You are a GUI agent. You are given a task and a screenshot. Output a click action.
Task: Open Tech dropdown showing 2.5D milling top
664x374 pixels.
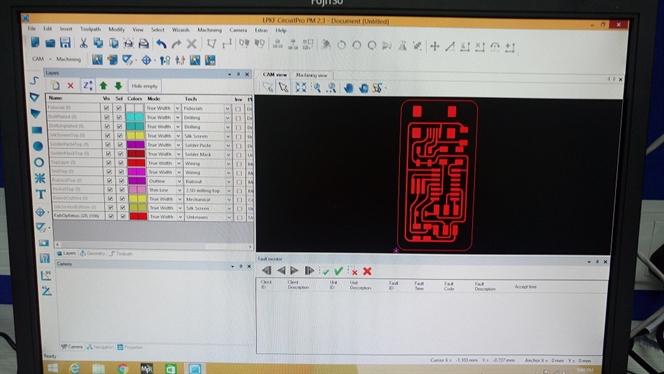[229, 191]
